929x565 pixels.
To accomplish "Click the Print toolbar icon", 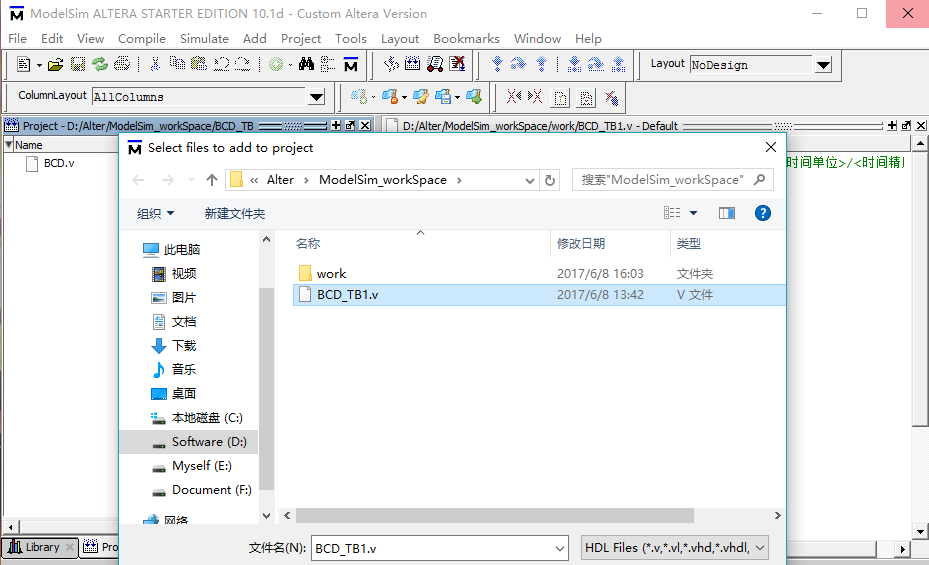I will click(x=122, y=64).
